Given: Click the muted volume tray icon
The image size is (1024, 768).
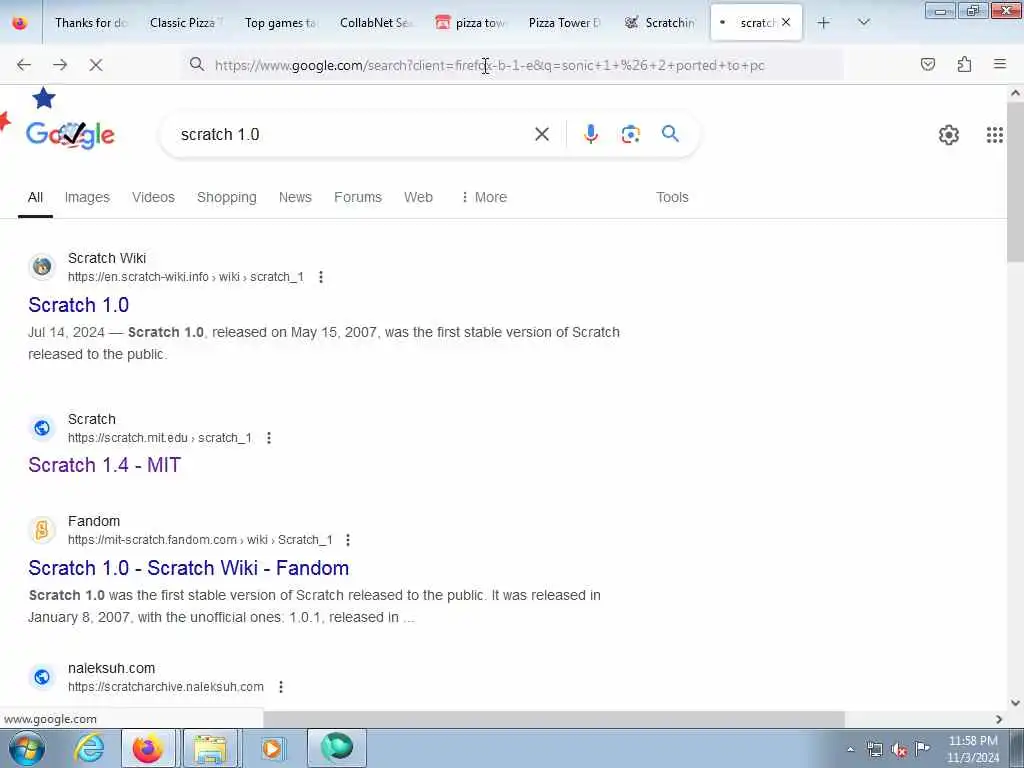Looking at the screenshot, I should (899, 750).
